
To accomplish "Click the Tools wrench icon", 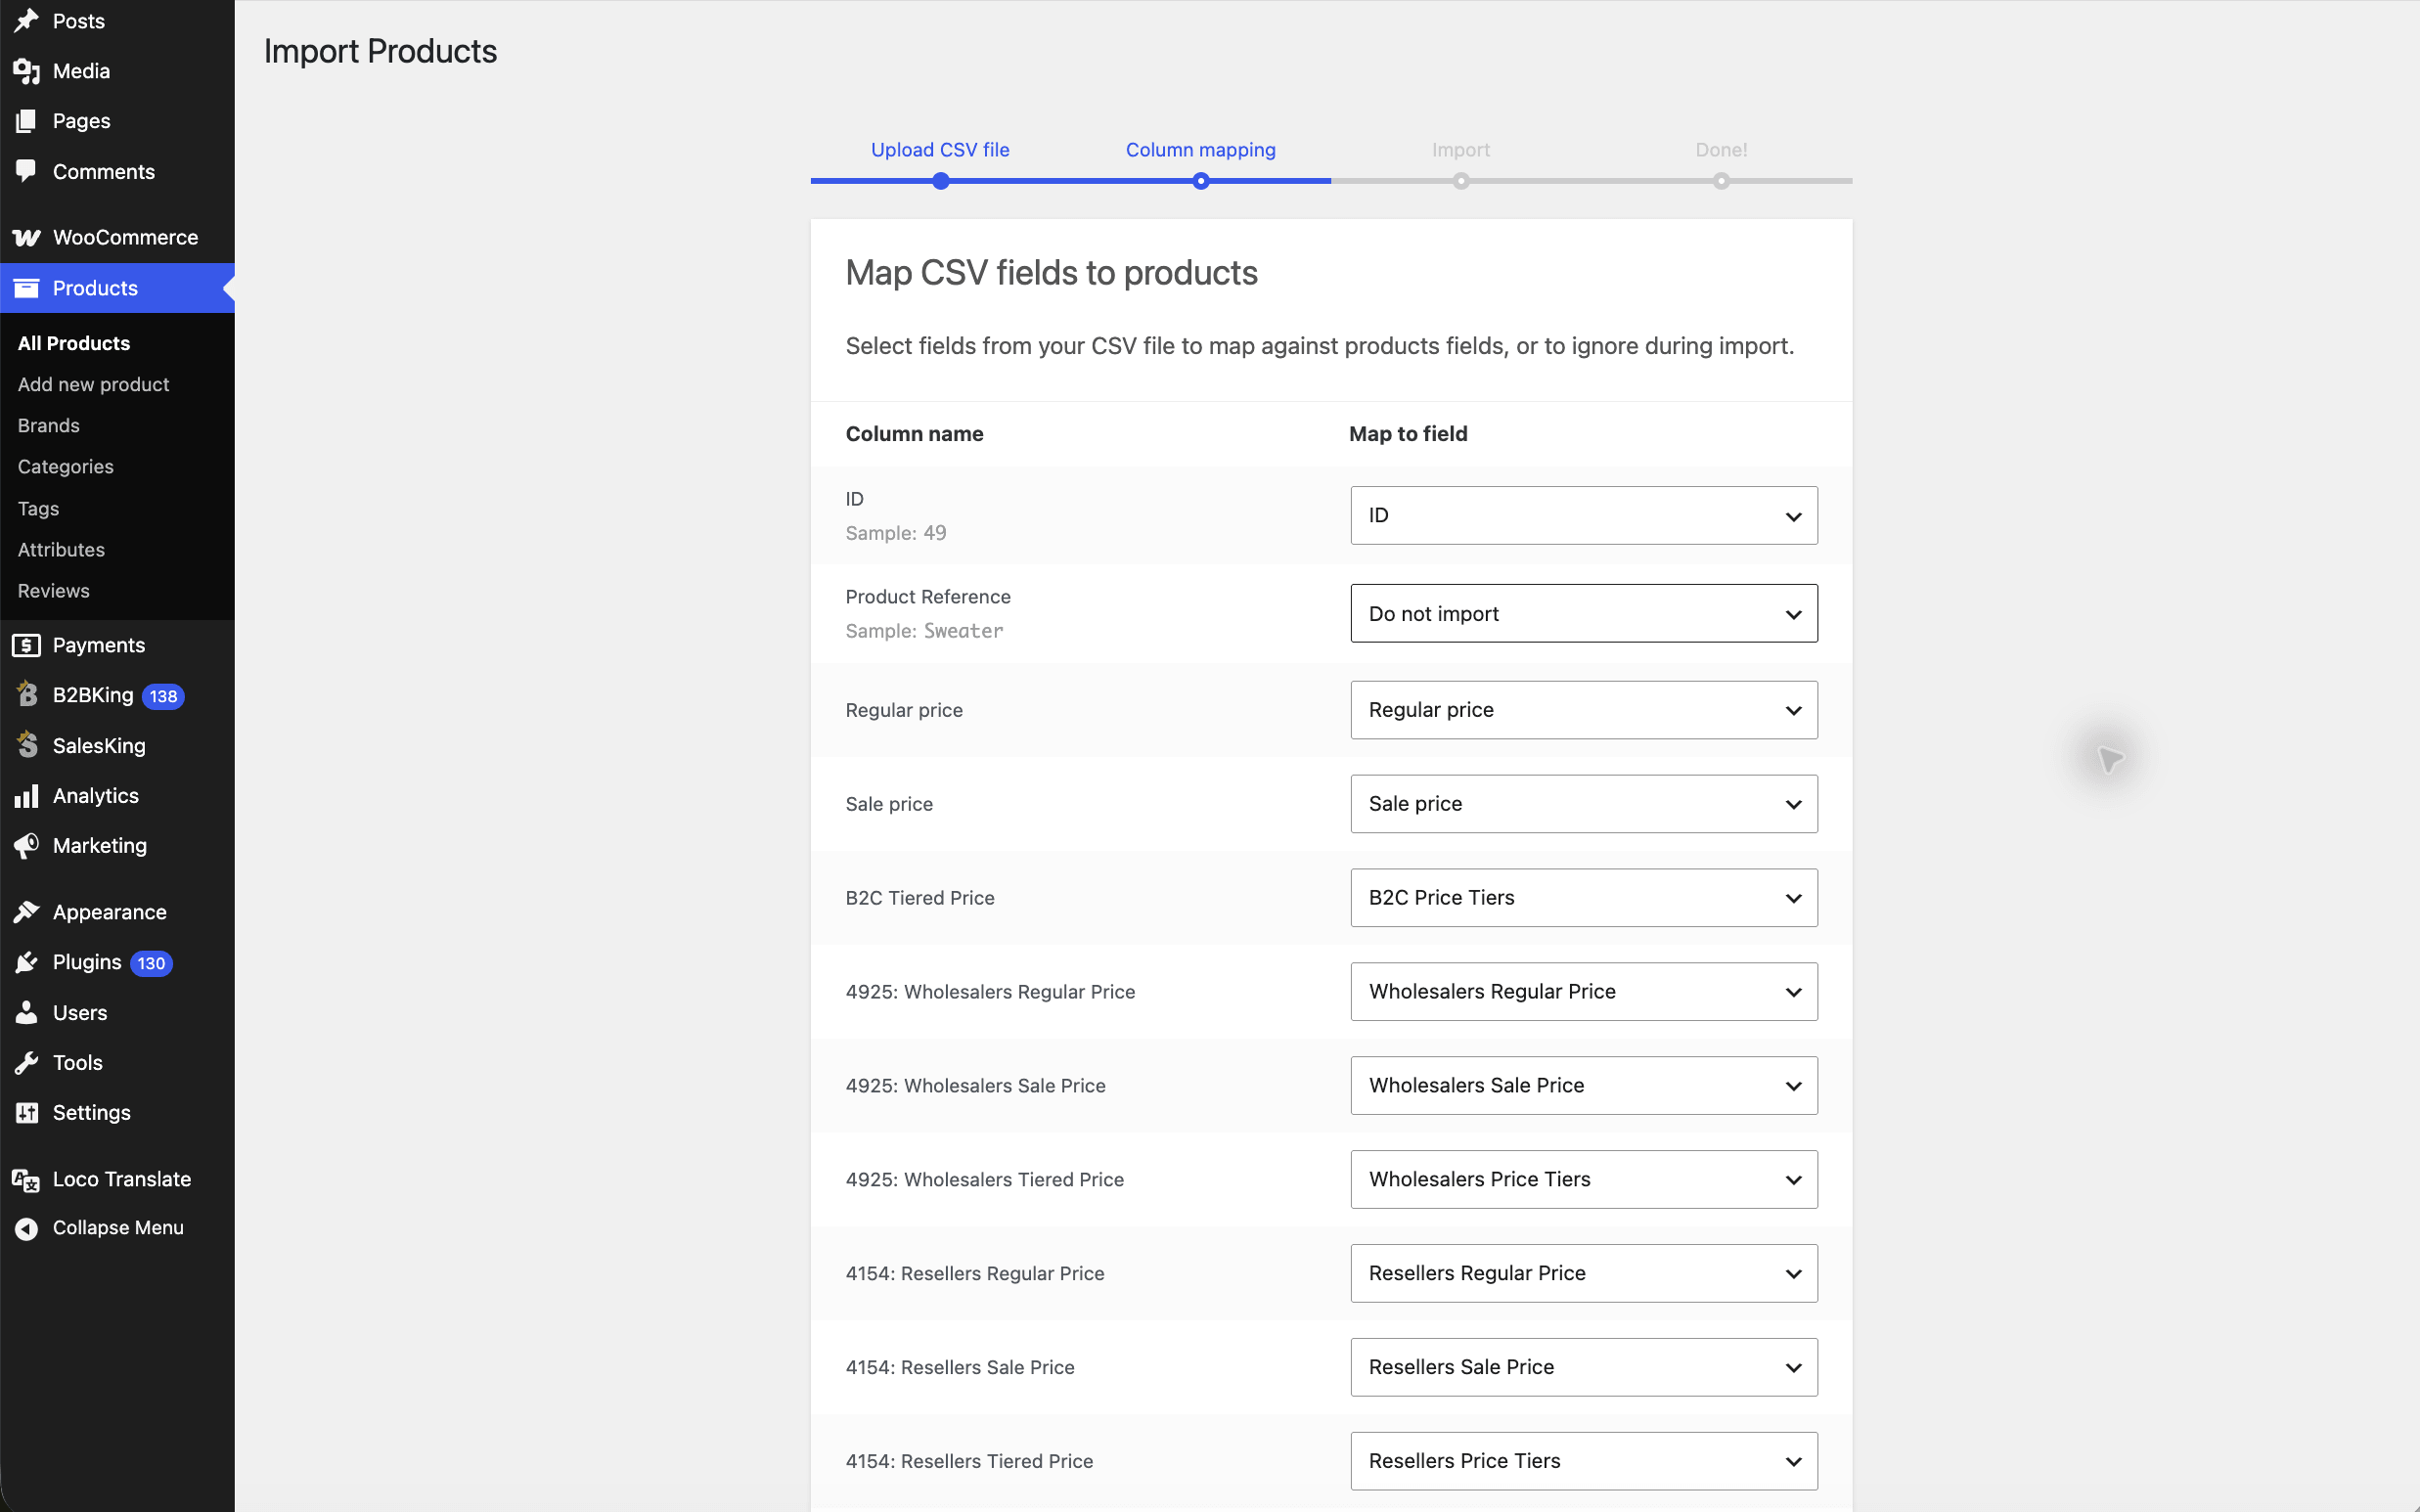I will tap(27, 1063).
